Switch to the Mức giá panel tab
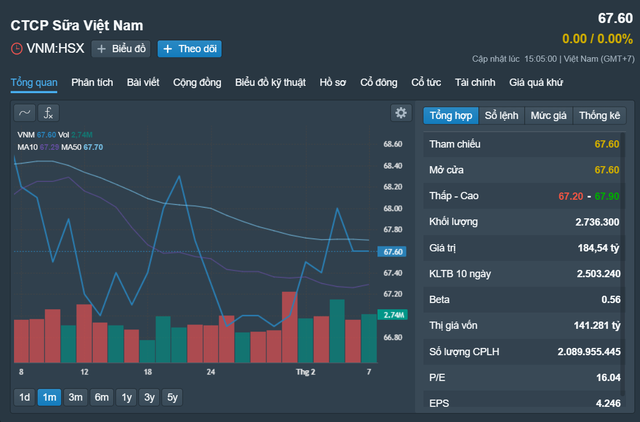 (548, 115)
